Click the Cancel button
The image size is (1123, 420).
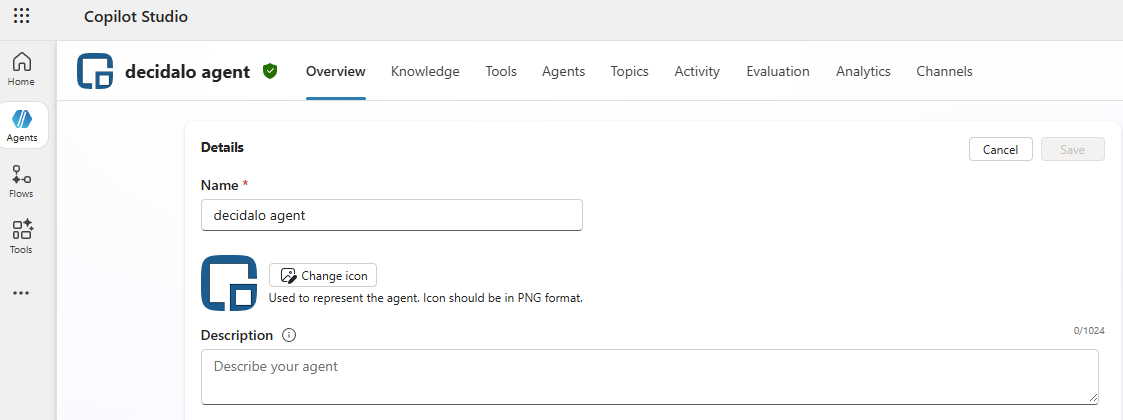coord(1001,149)
